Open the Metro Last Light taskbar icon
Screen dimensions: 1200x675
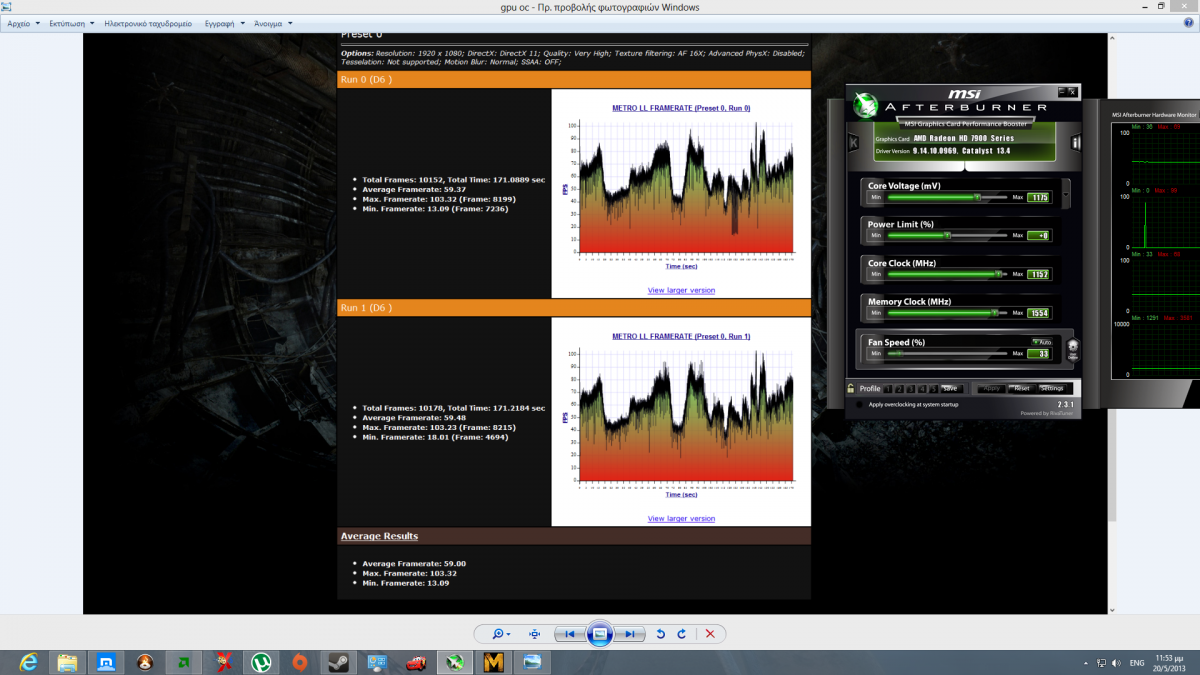pyautogui.click(x=493, y=662)
